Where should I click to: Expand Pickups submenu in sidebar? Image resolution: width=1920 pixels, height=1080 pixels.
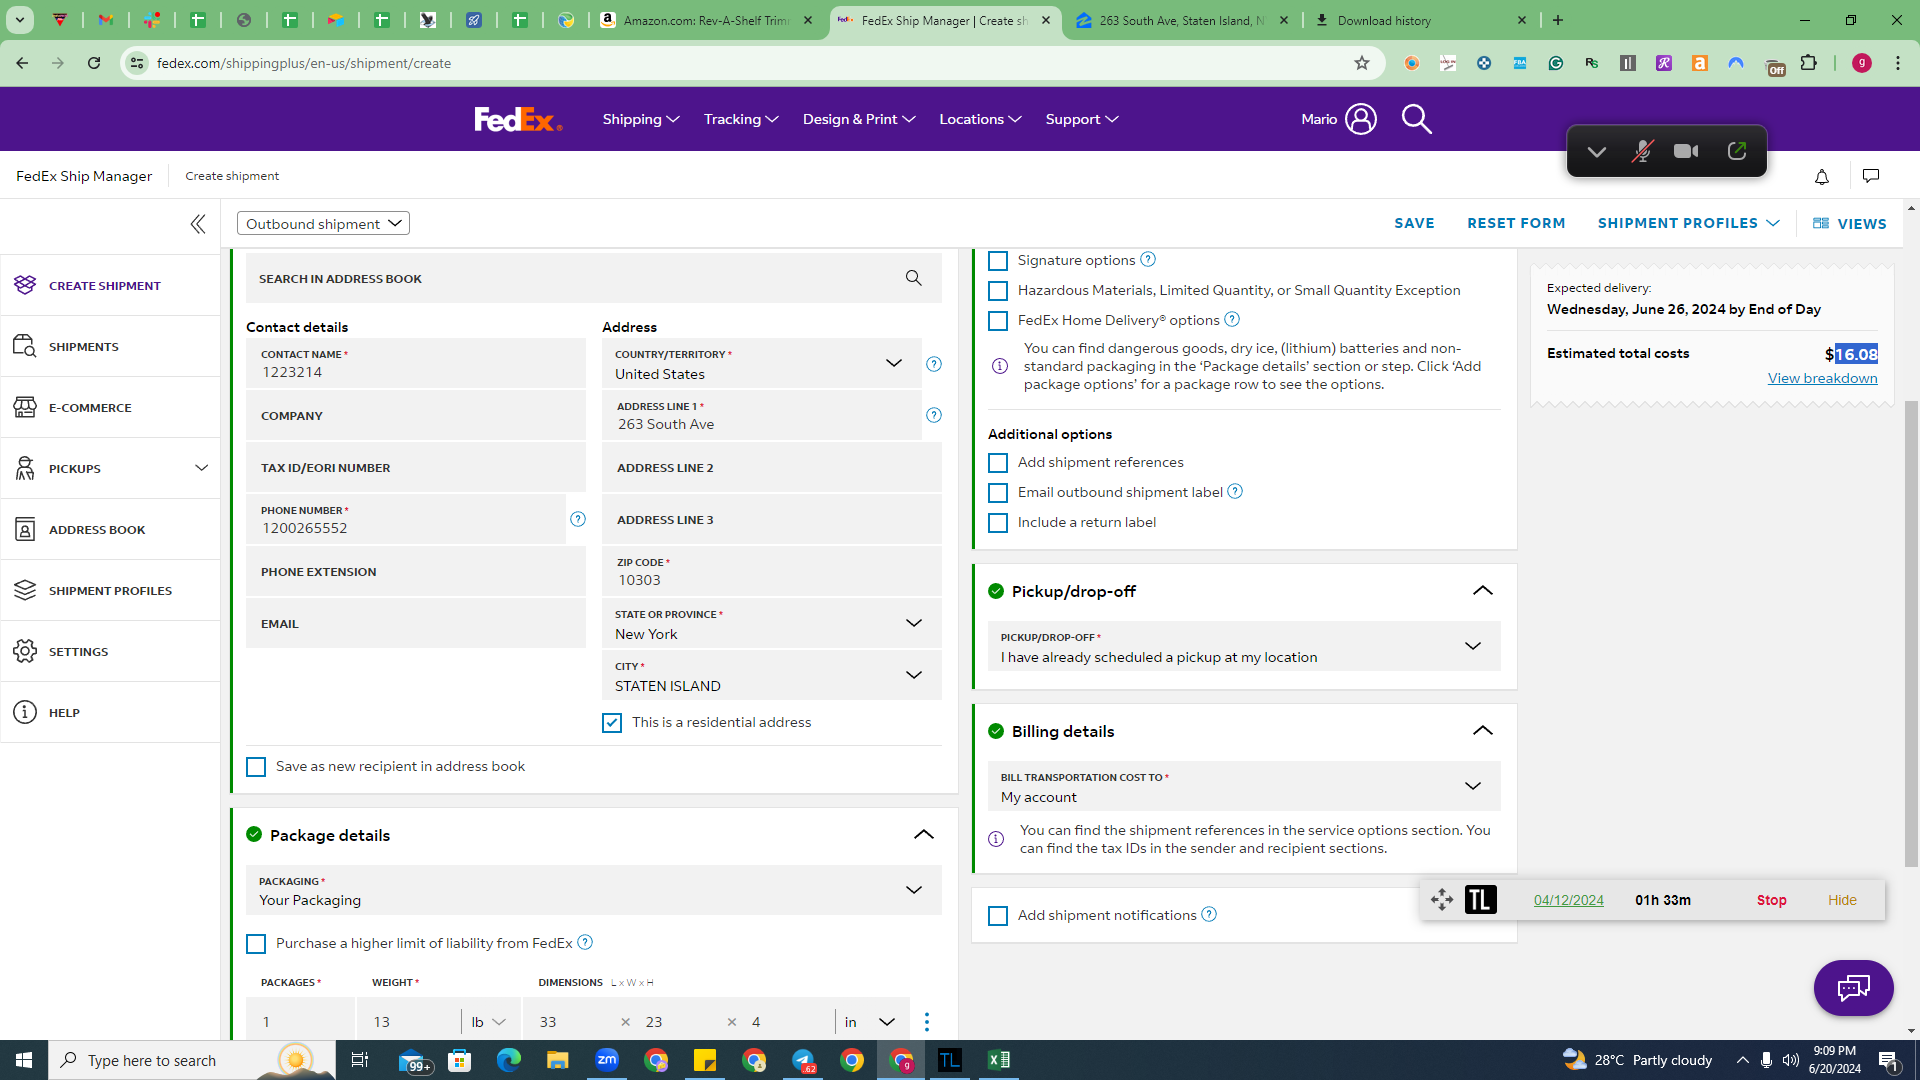[201, 468]
